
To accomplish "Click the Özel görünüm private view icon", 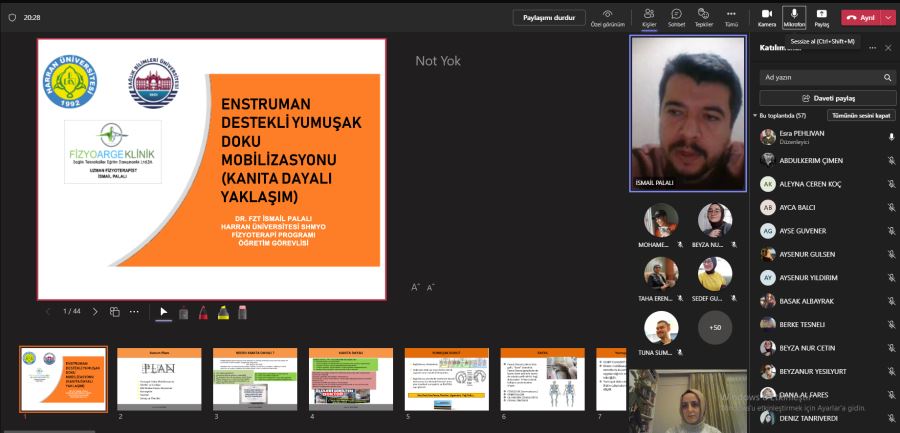I will (x=607, y=17).
